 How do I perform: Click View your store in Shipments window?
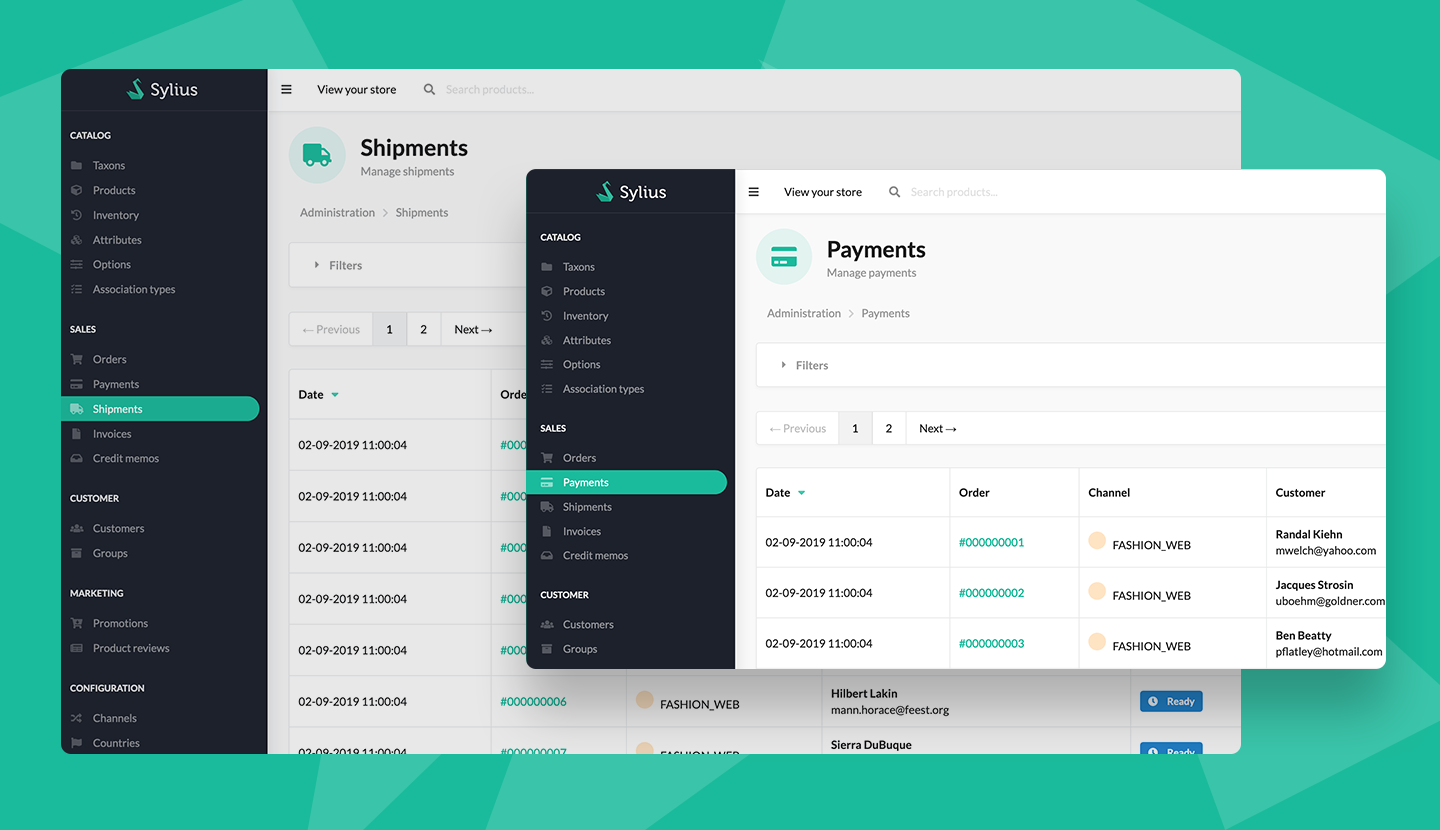coord(357,89)
